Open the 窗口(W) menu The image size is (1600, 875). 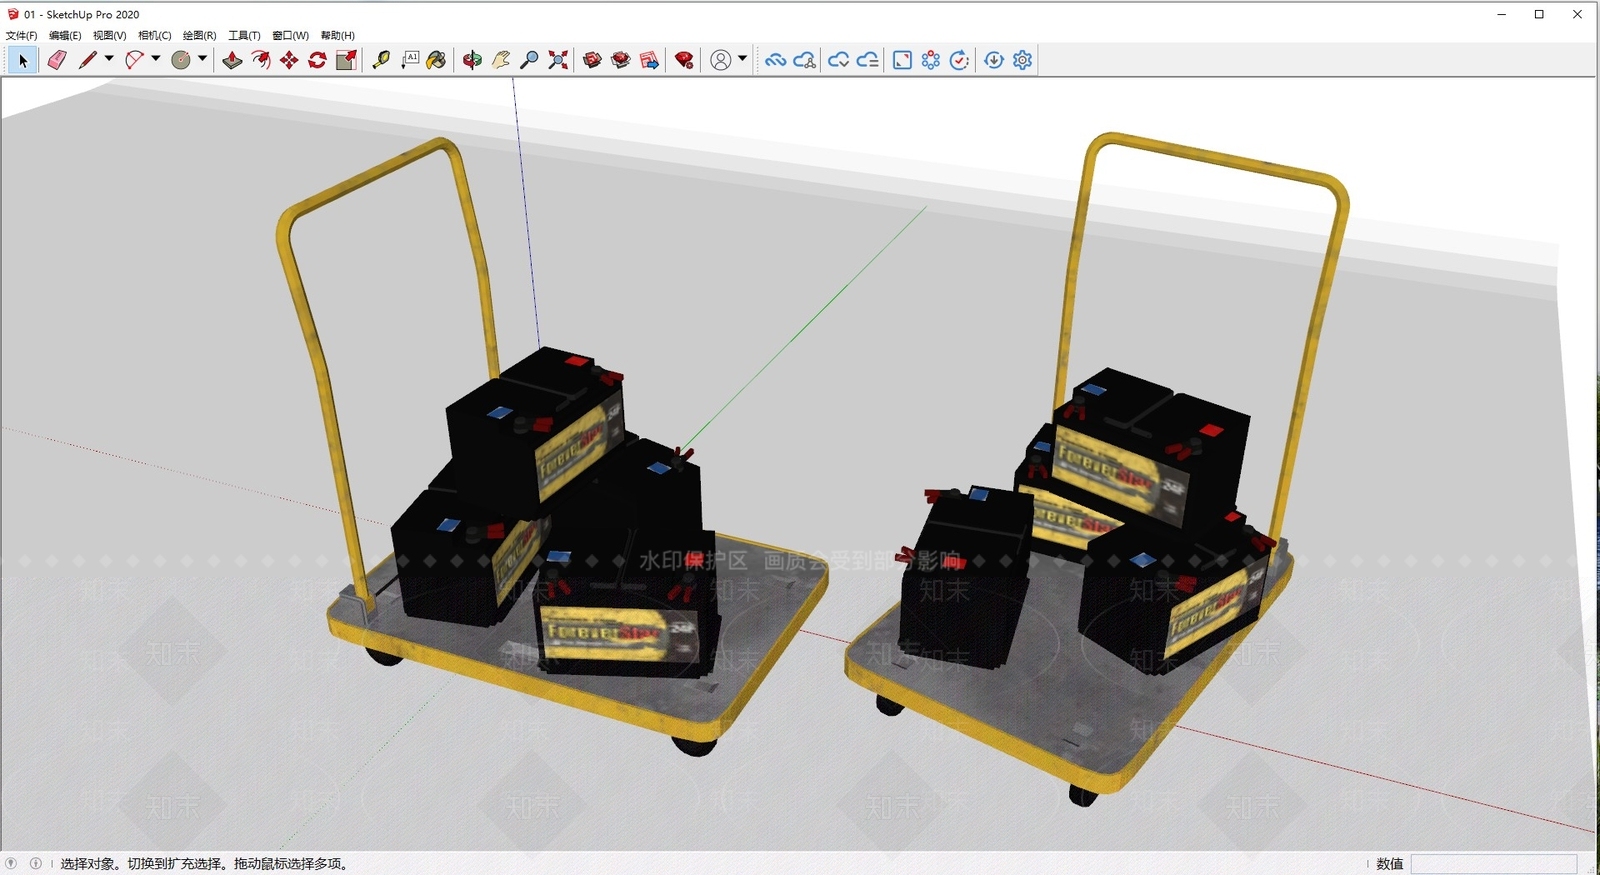pyautogui.click(x=290, y=35)
